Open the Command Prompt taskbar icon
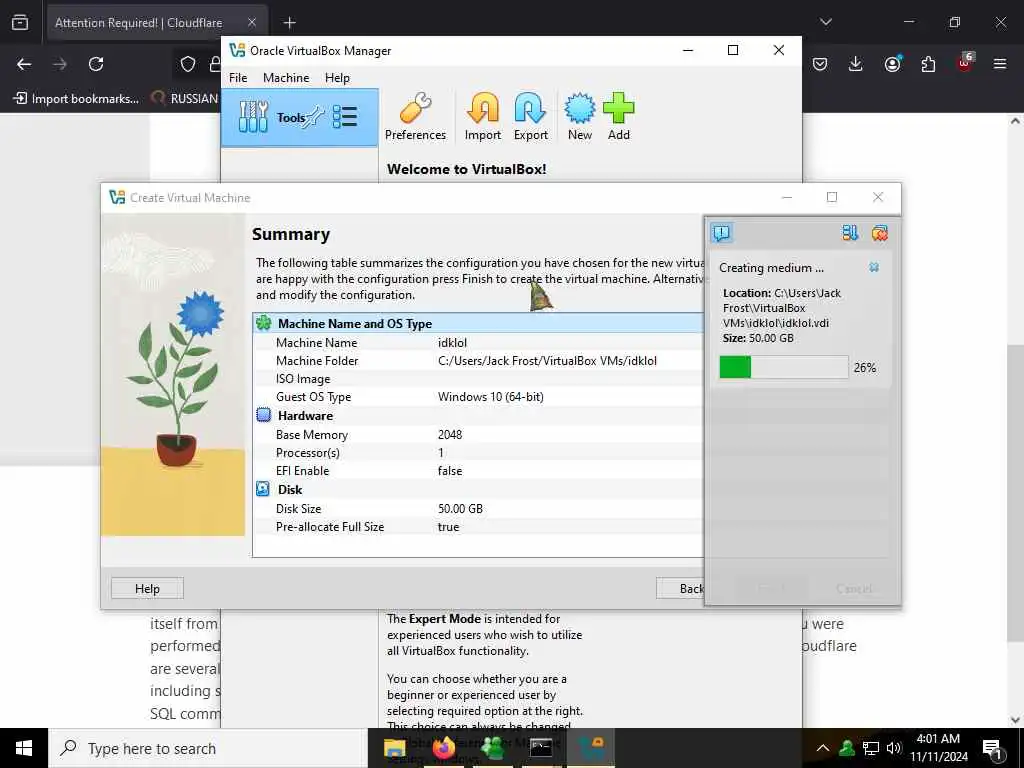This screenshot has width=1024, height=768. [x=541, y=748]
